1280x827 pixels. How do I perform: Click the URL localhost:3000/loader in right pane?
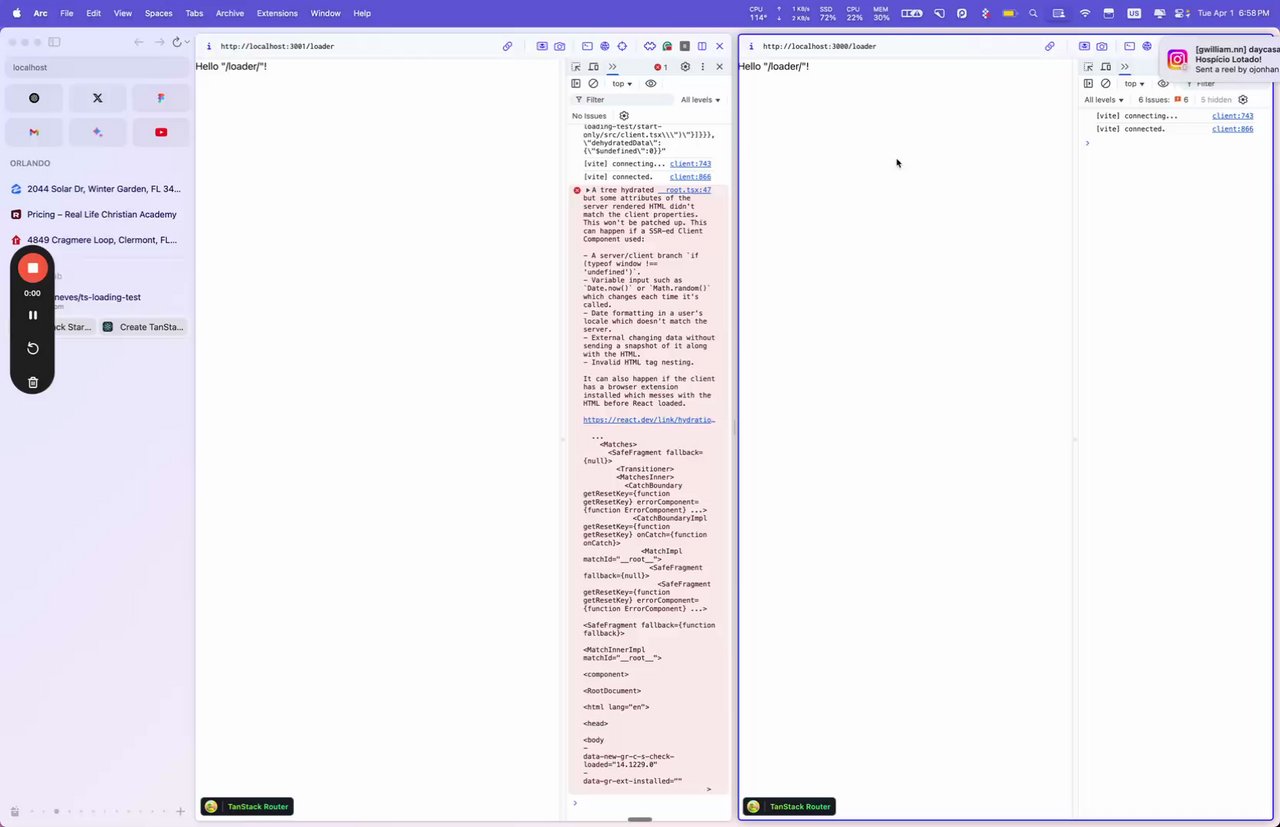pyautogui.click(x=819, y=46)
